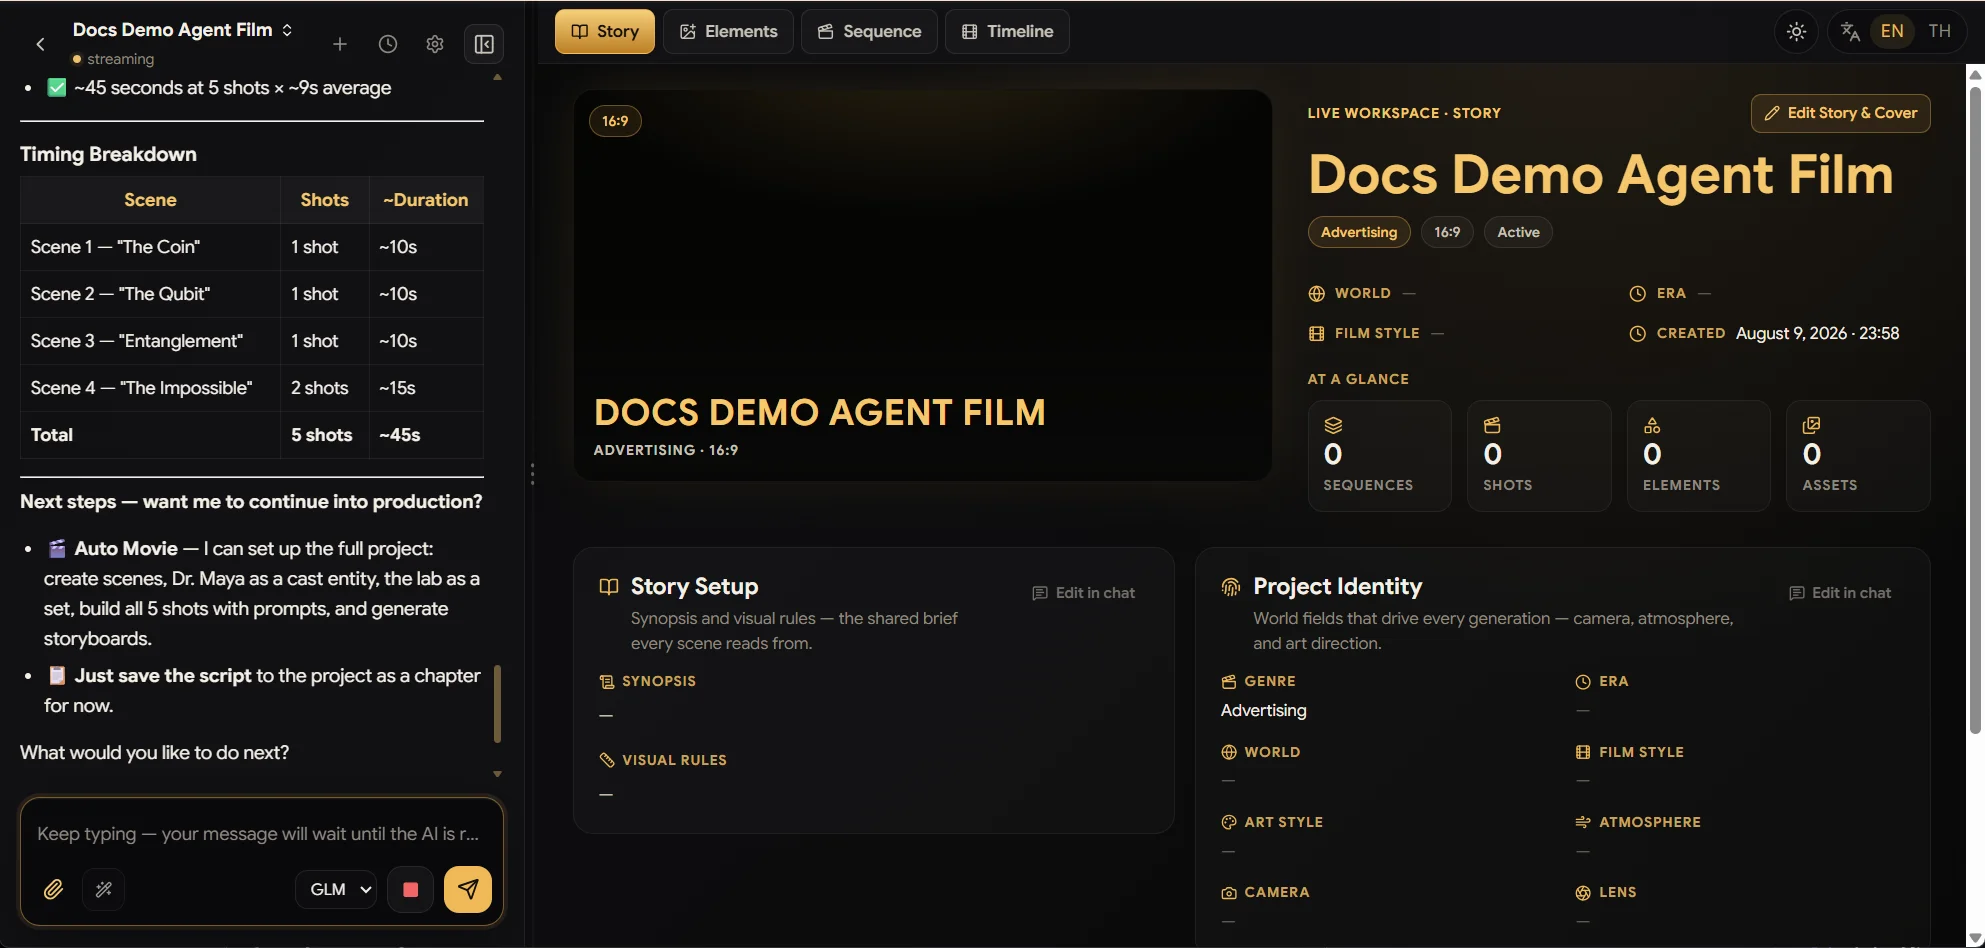Switch language to TH
The height and width of the screenshot is (948, 1985).
click(x=1940, y=31)
